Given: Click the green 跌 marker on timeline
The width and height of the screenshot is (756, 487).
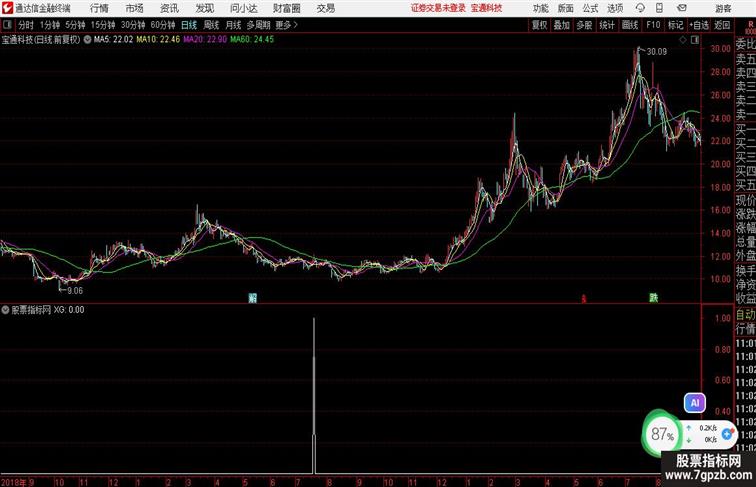Looking at the screenshot, I should tap(653, 298).
